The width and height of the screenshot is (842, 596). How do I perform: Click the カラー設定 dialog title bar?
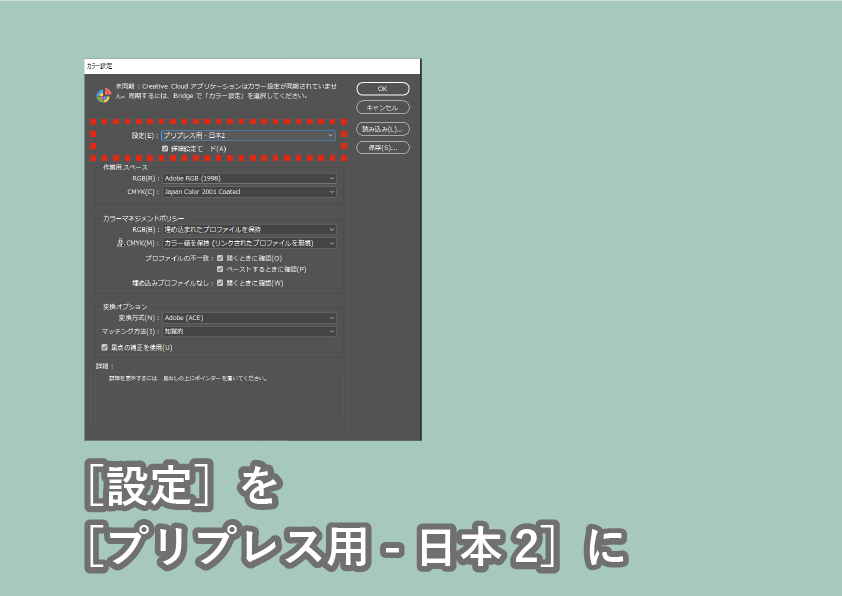click(x=252, y=66)
